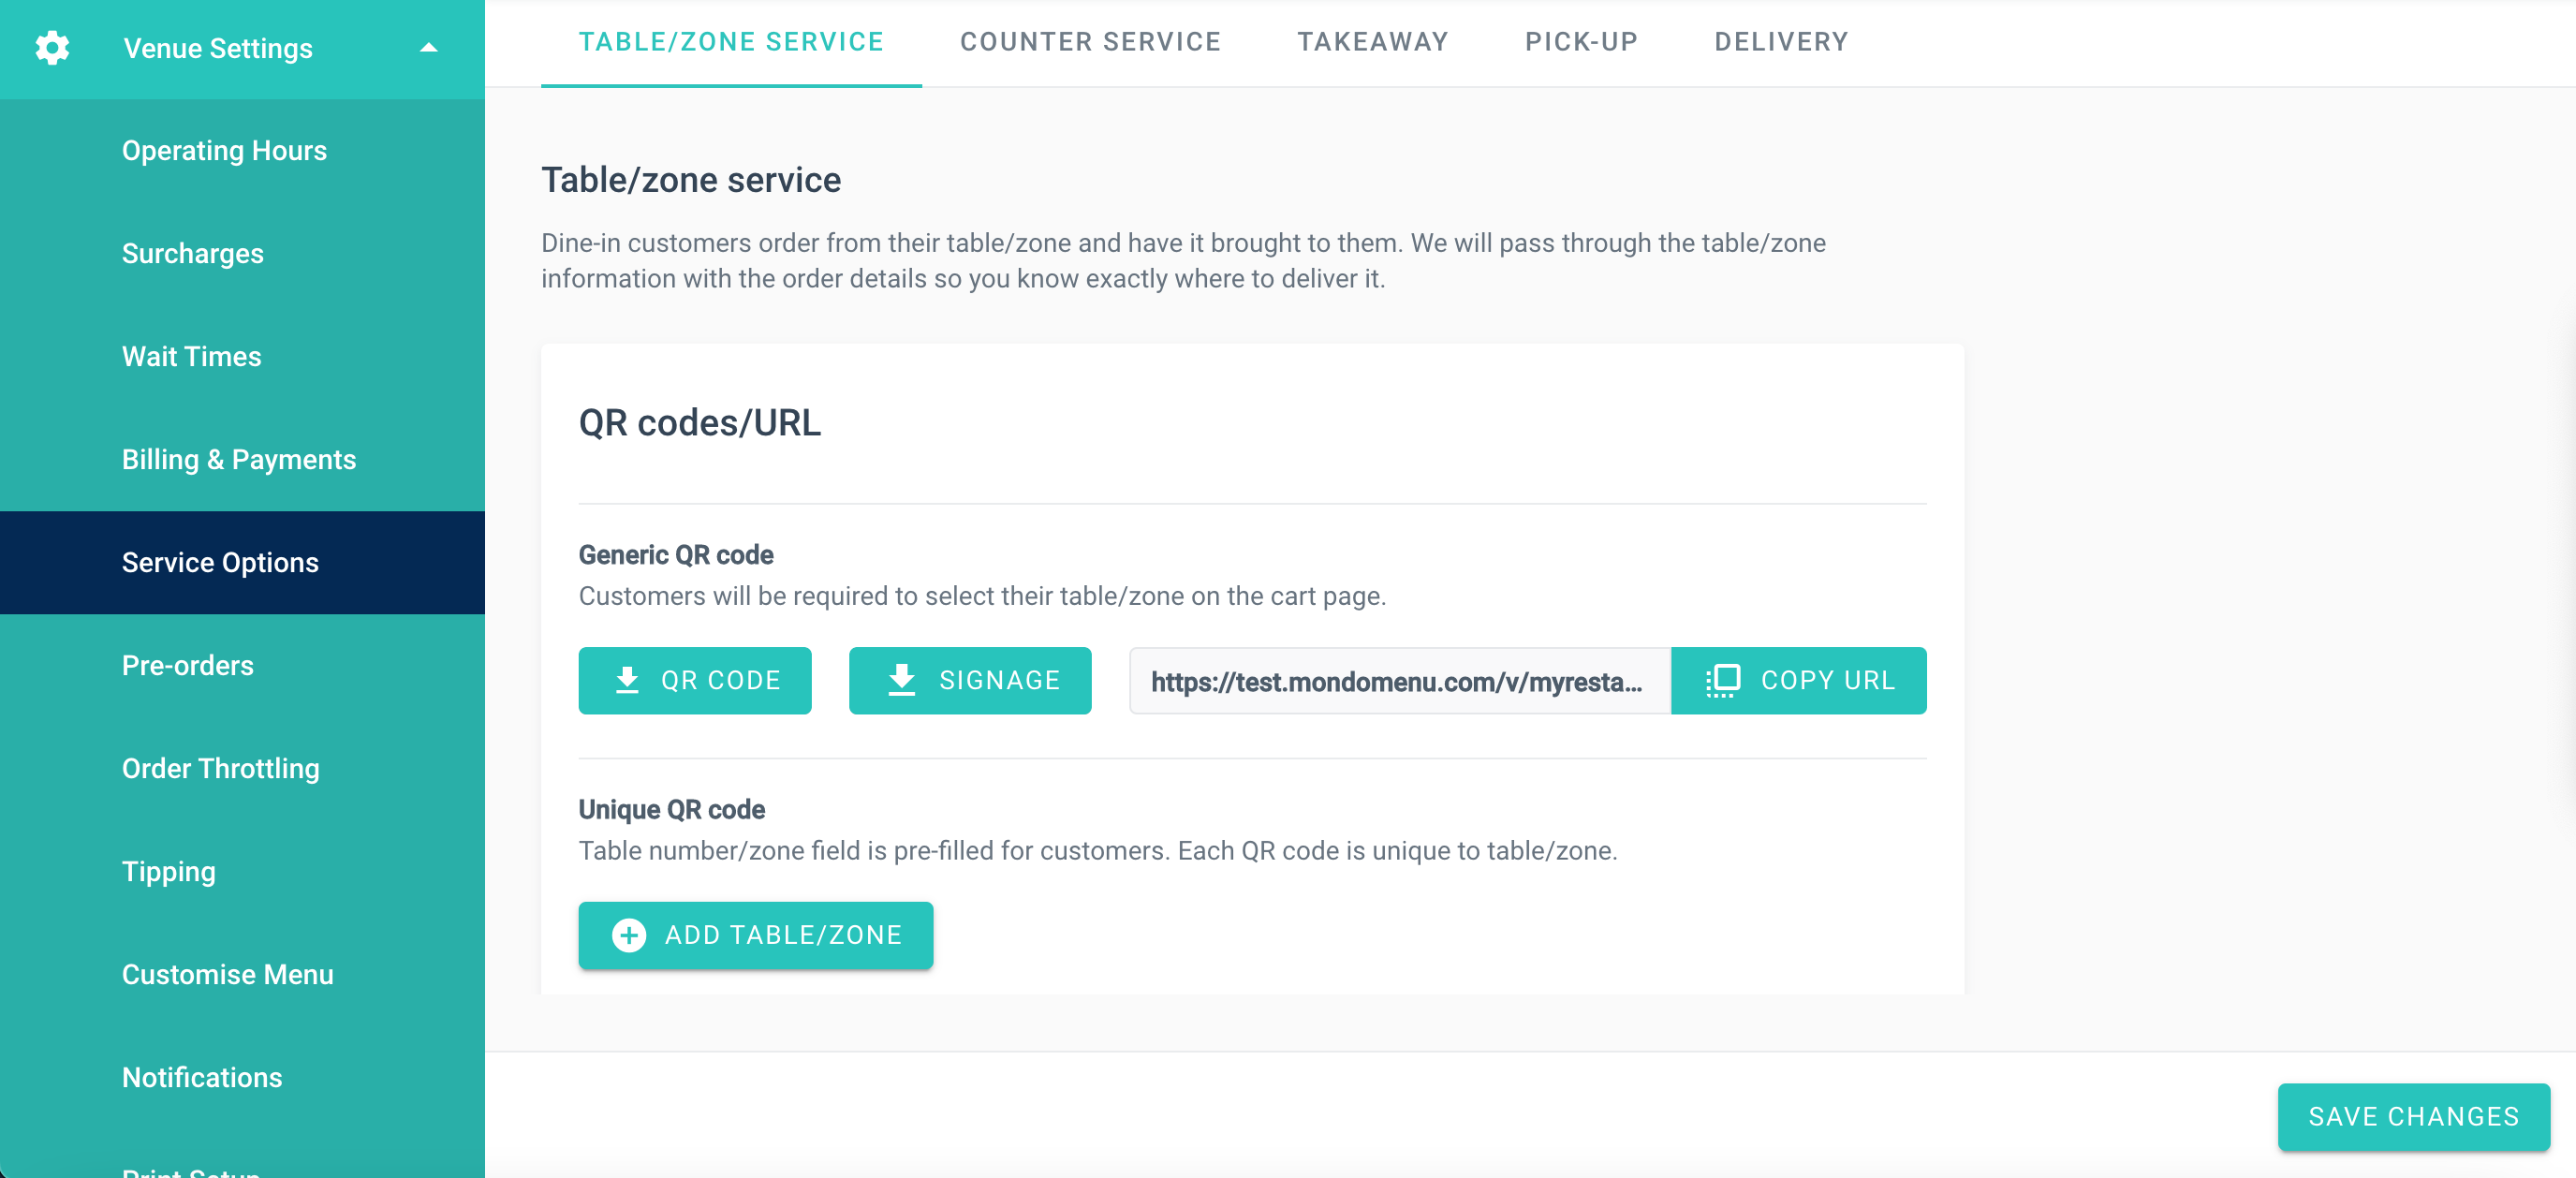Click the download icon on SIGNAGE button

tap(901, 680)
